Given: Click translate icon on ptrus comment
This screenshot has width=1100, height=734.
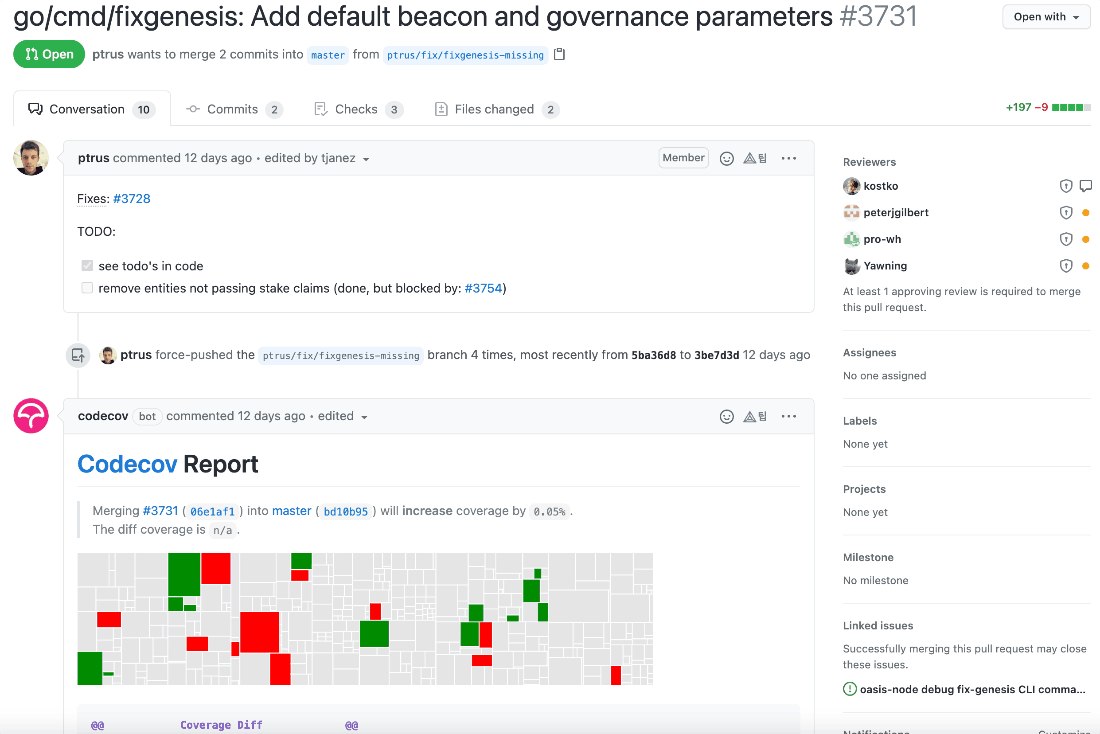Looking at the screenshot, I should coord(755,159).
